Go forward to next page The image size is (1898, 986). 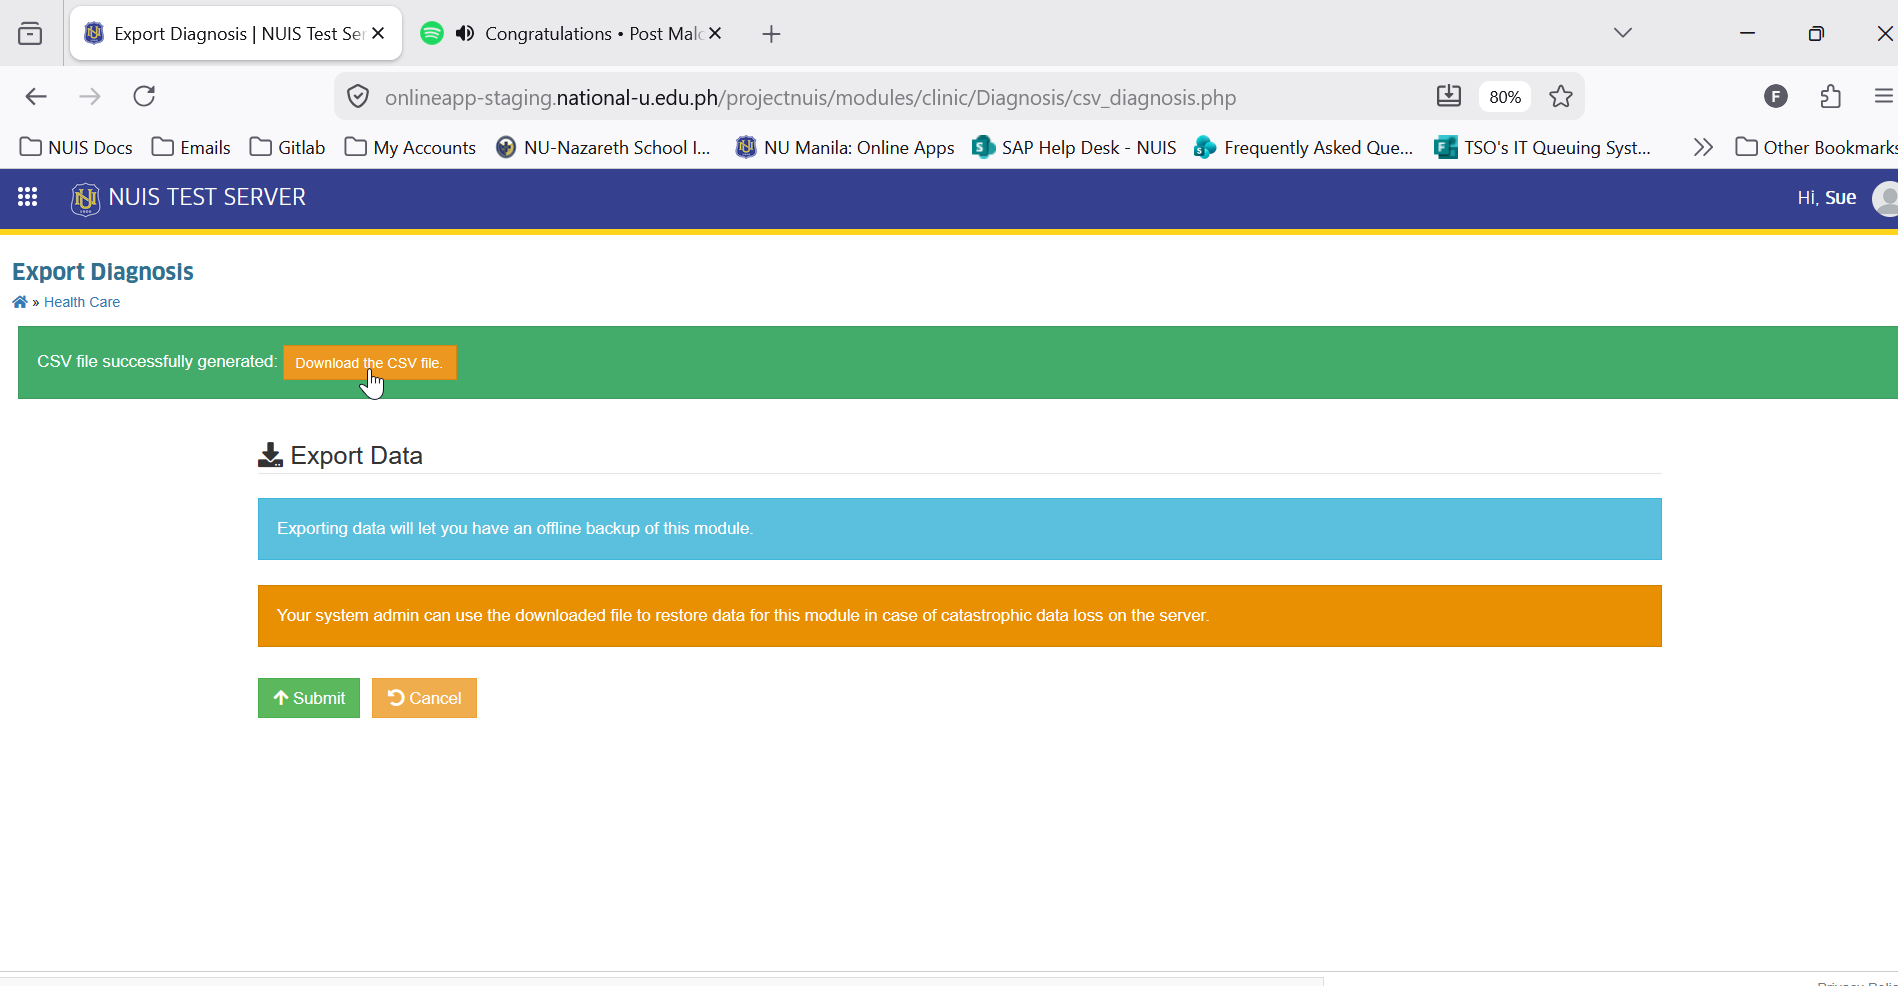click(x=90, y=96)
